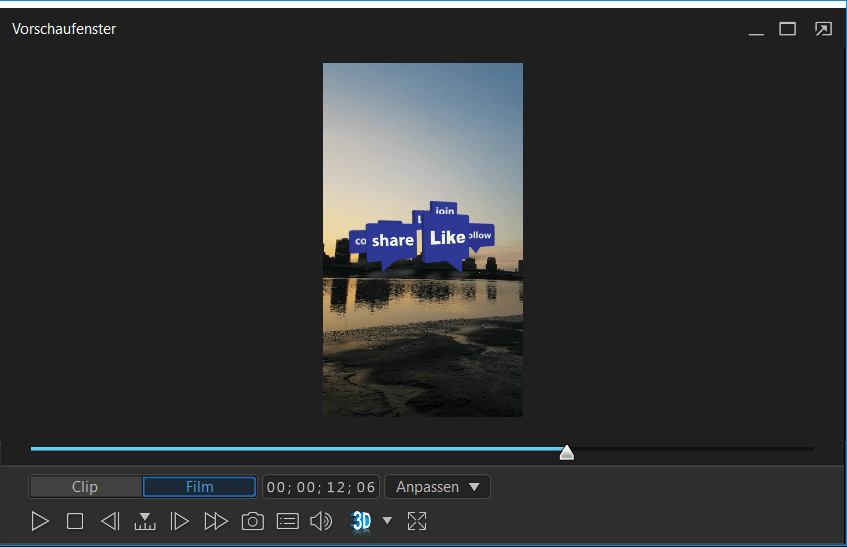The height and width of the screenshot is (547, 847).
Task: Undock the Vorschaufenster preview window
Action: [823, 29]
